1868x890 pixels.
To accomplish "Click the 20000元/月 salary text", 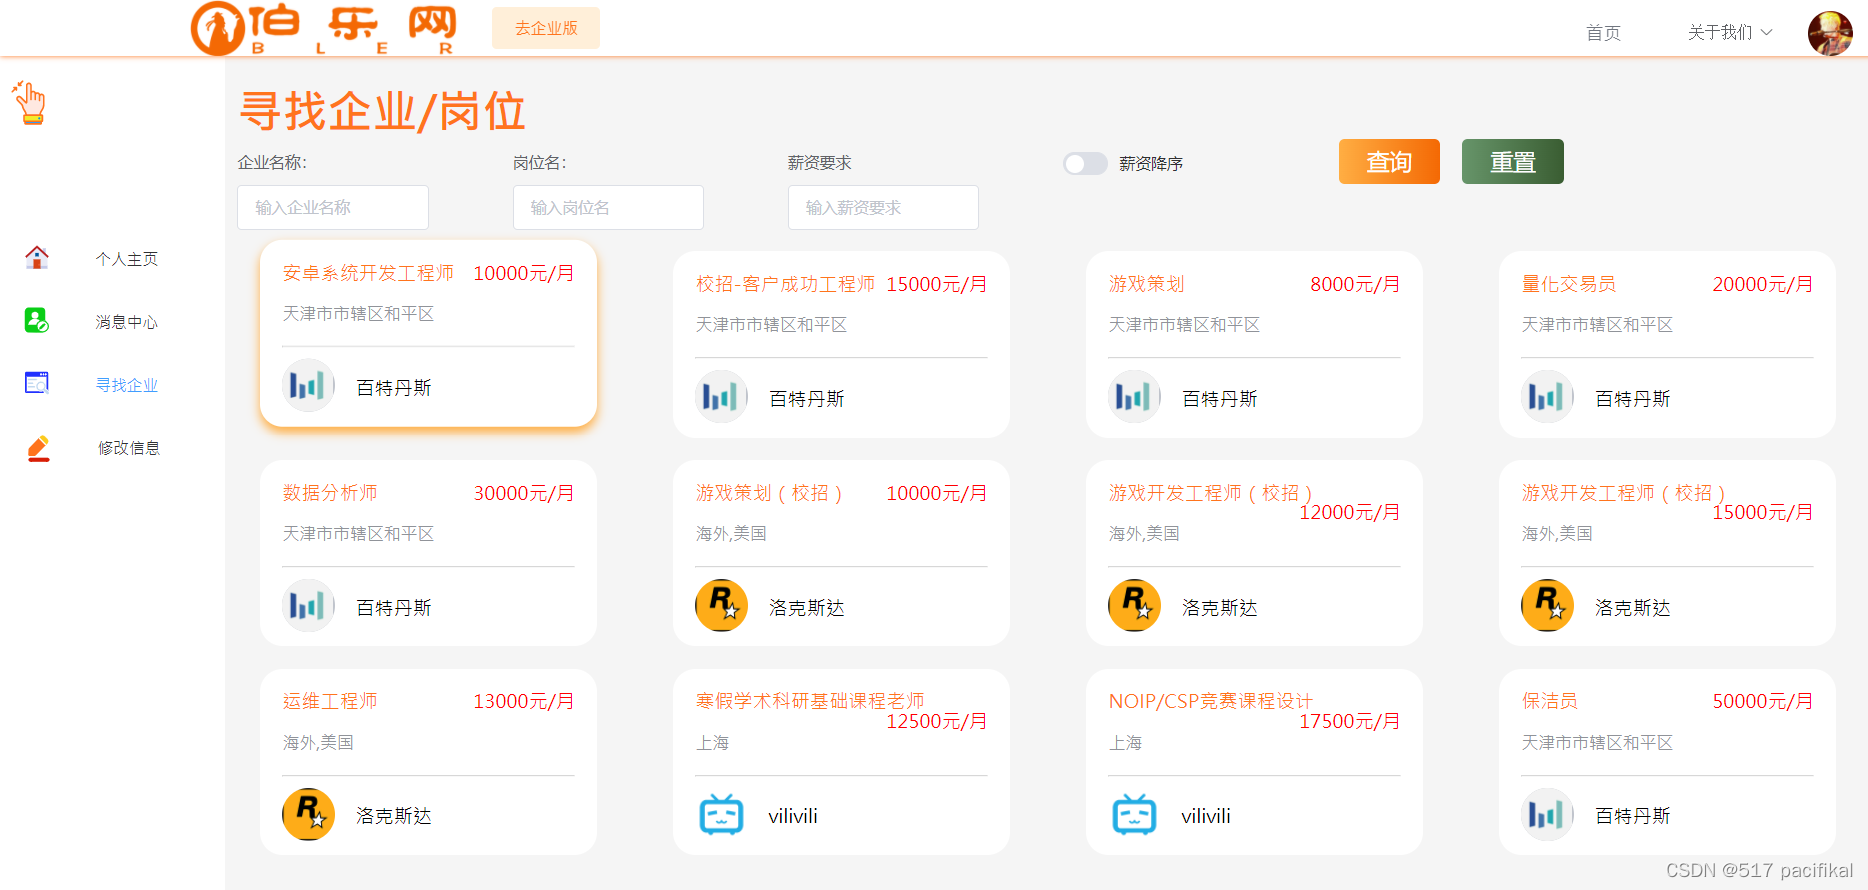I will (1763, 284).
